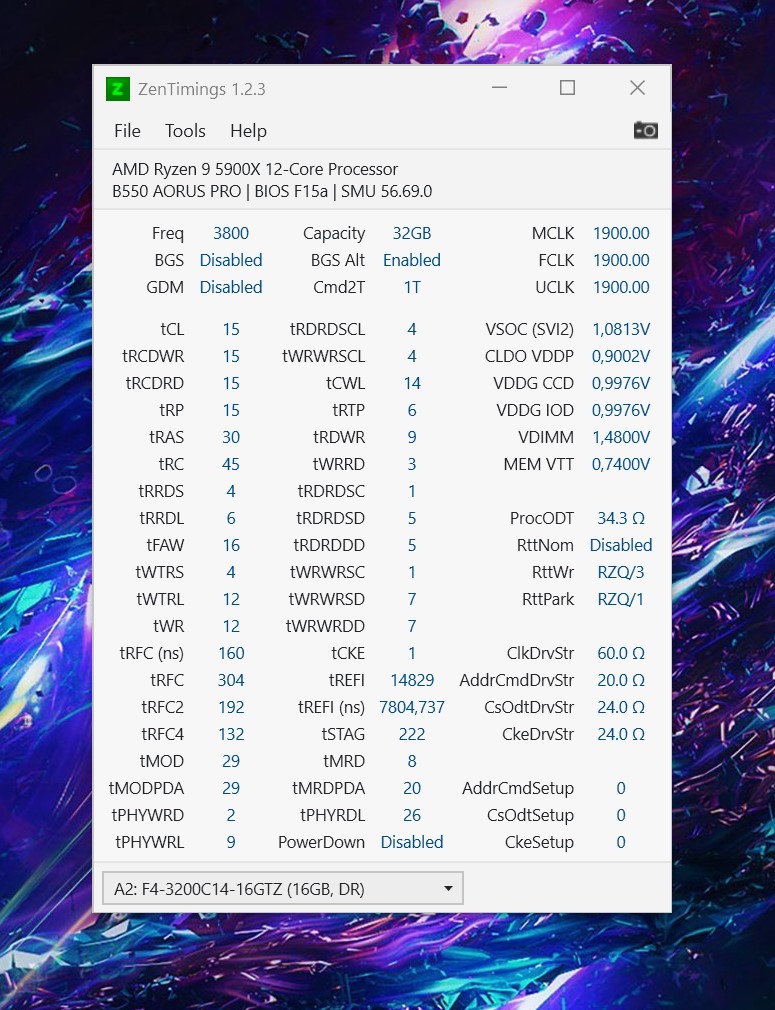Click the RttWr value RZQ/3
775x1010 pixels.
(x=621, y=573)
